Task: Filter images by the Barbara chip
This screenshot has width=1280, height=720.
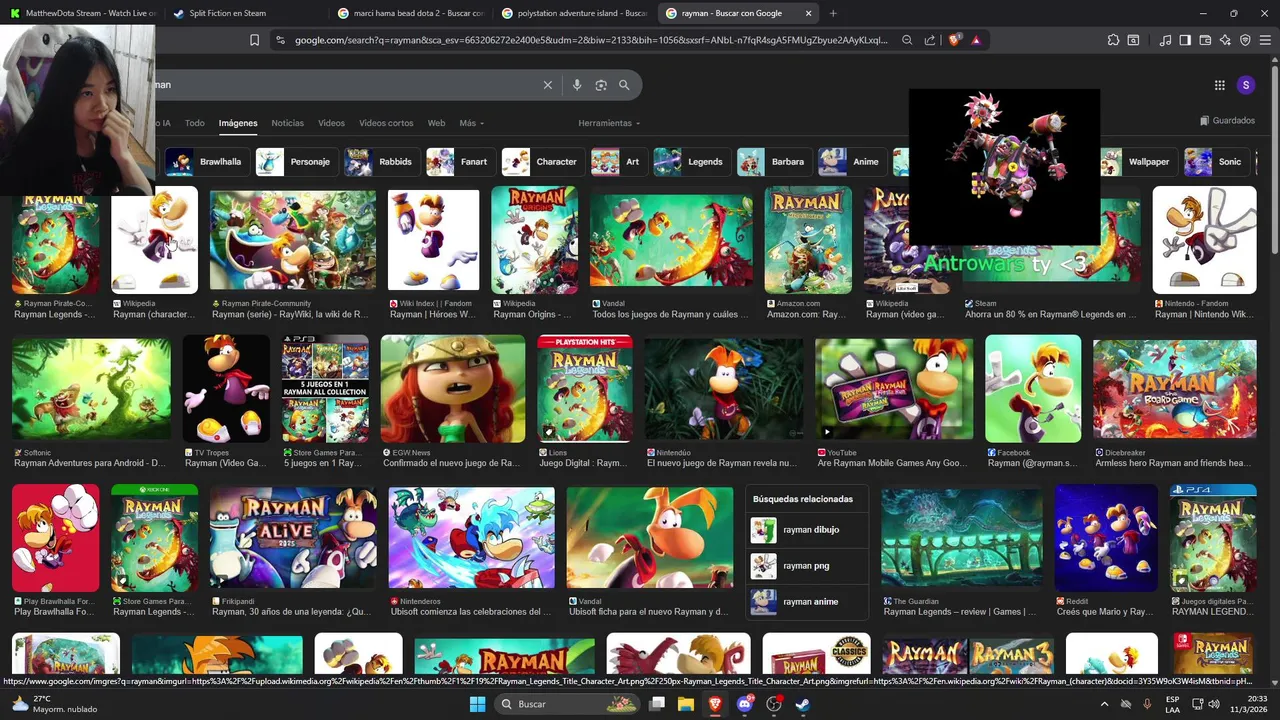Action: point(773,162)
